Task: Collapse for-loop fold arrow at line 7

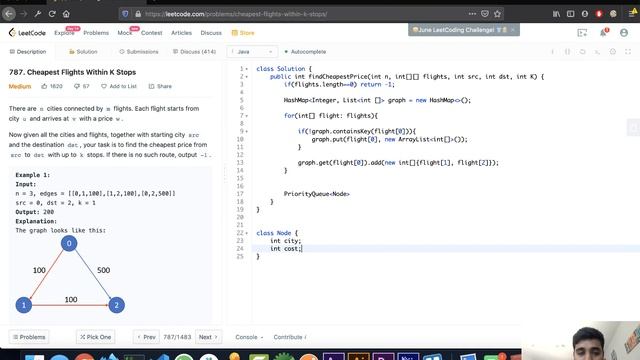Action: [x=247, y=116]
